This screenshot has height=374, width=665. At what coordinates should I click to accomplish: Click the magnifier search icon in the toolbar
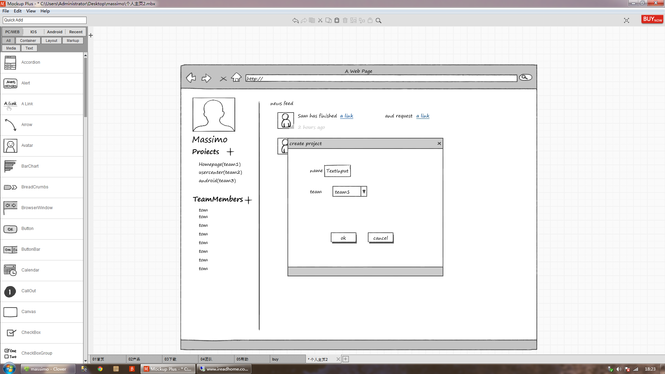[x=378, y=20]
